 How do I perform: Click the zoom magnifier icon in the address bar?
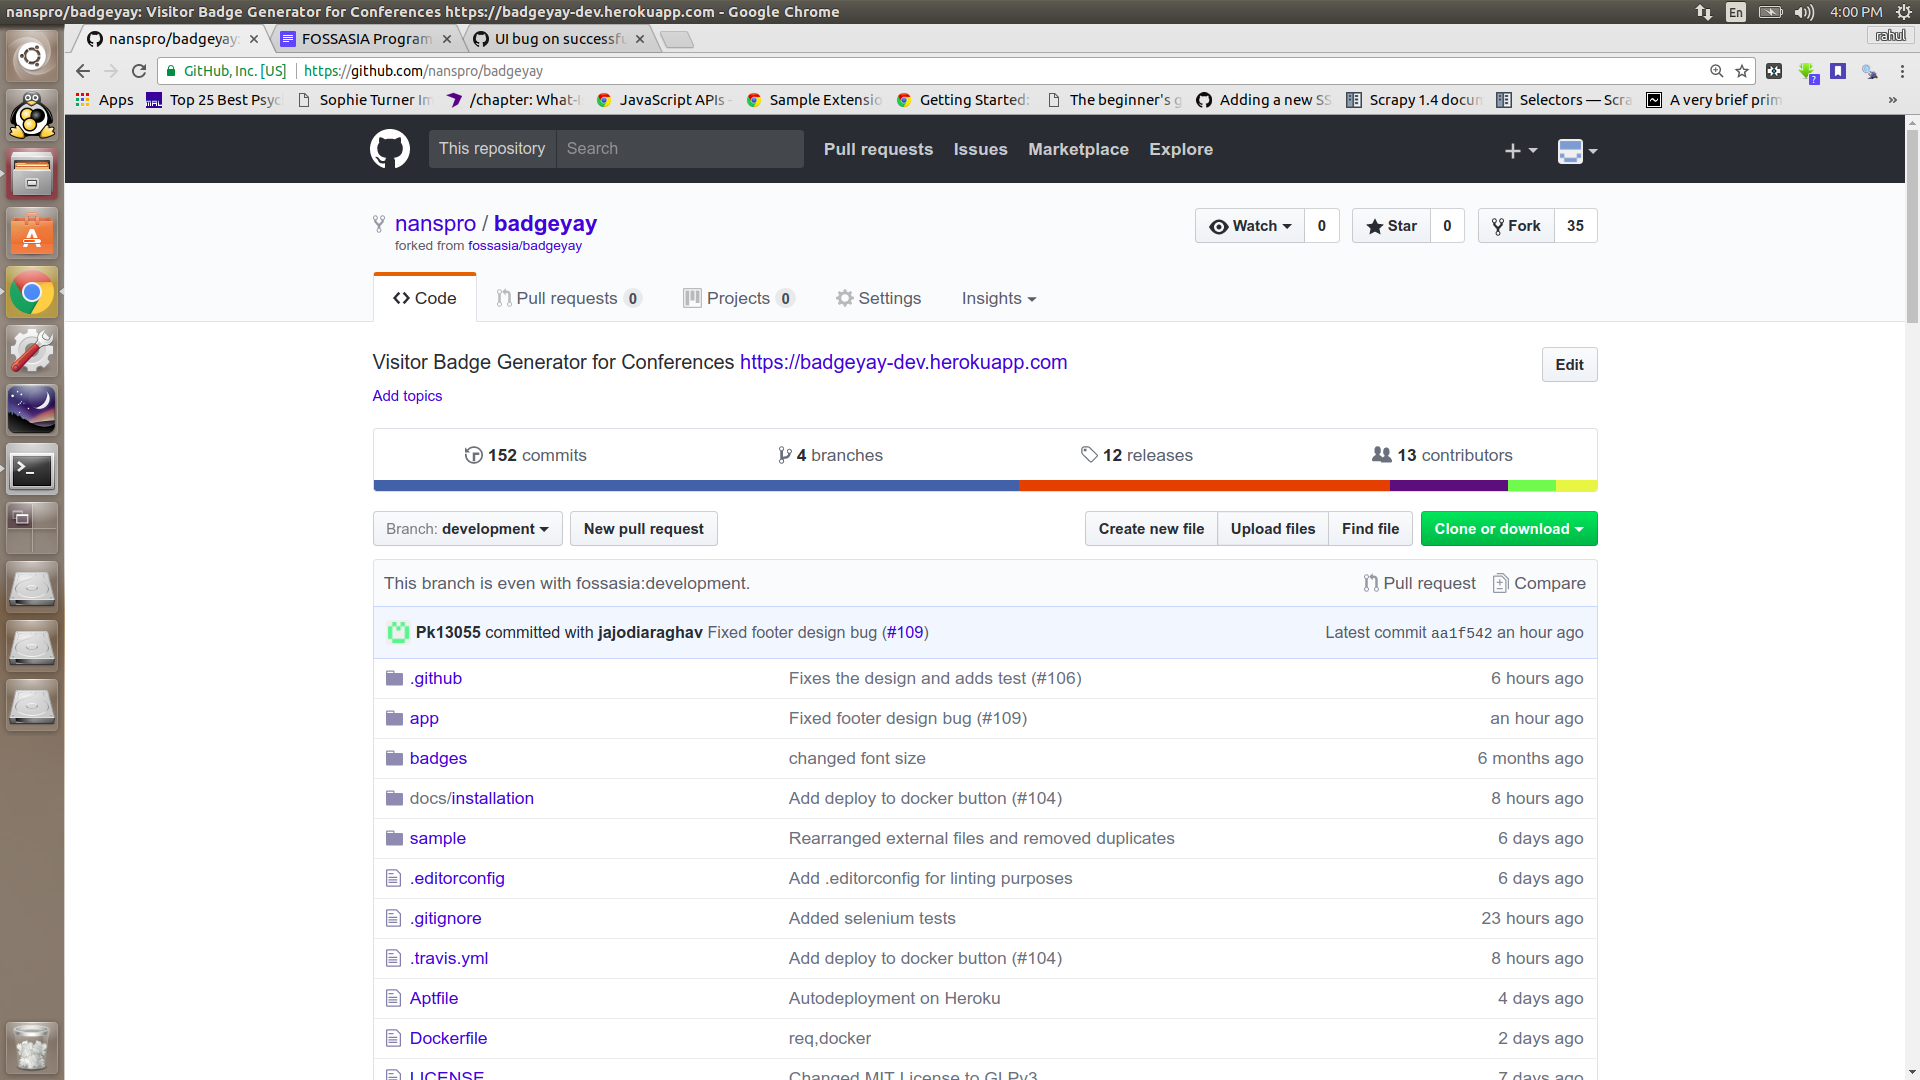1716,71
